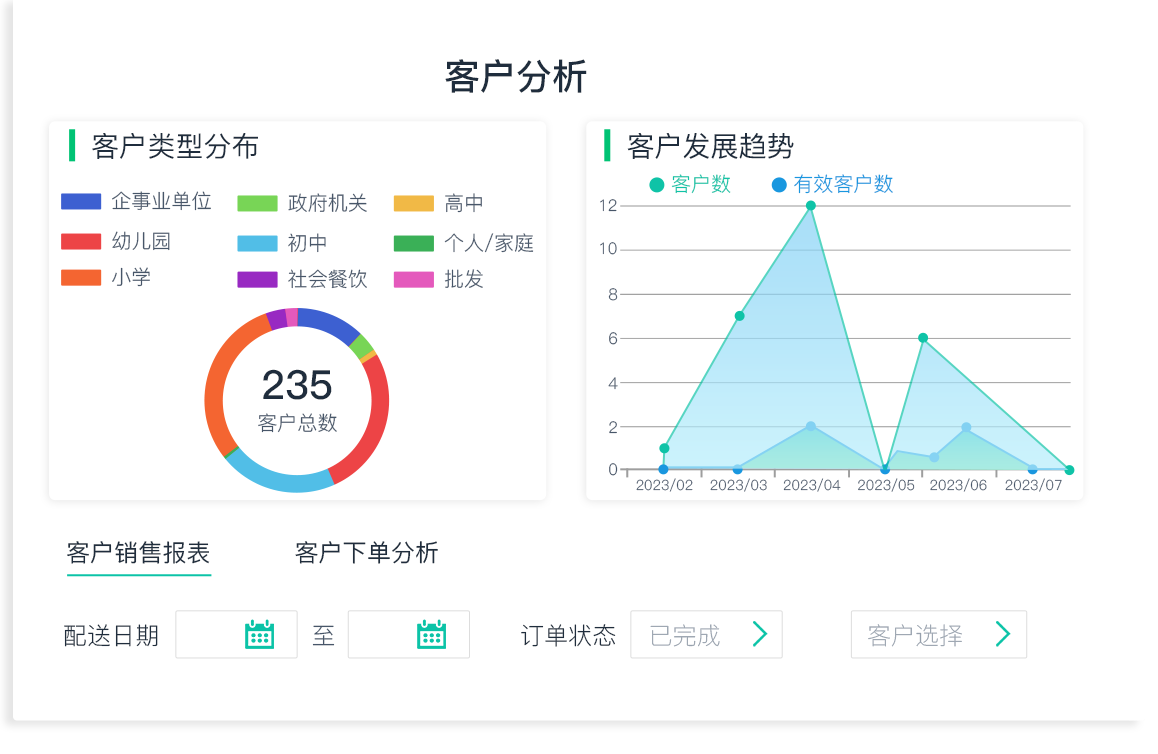Screen dimensions: 1158x754
Task: Switch to the 客户销售报表 tab
Action: (x=139, y=553)
